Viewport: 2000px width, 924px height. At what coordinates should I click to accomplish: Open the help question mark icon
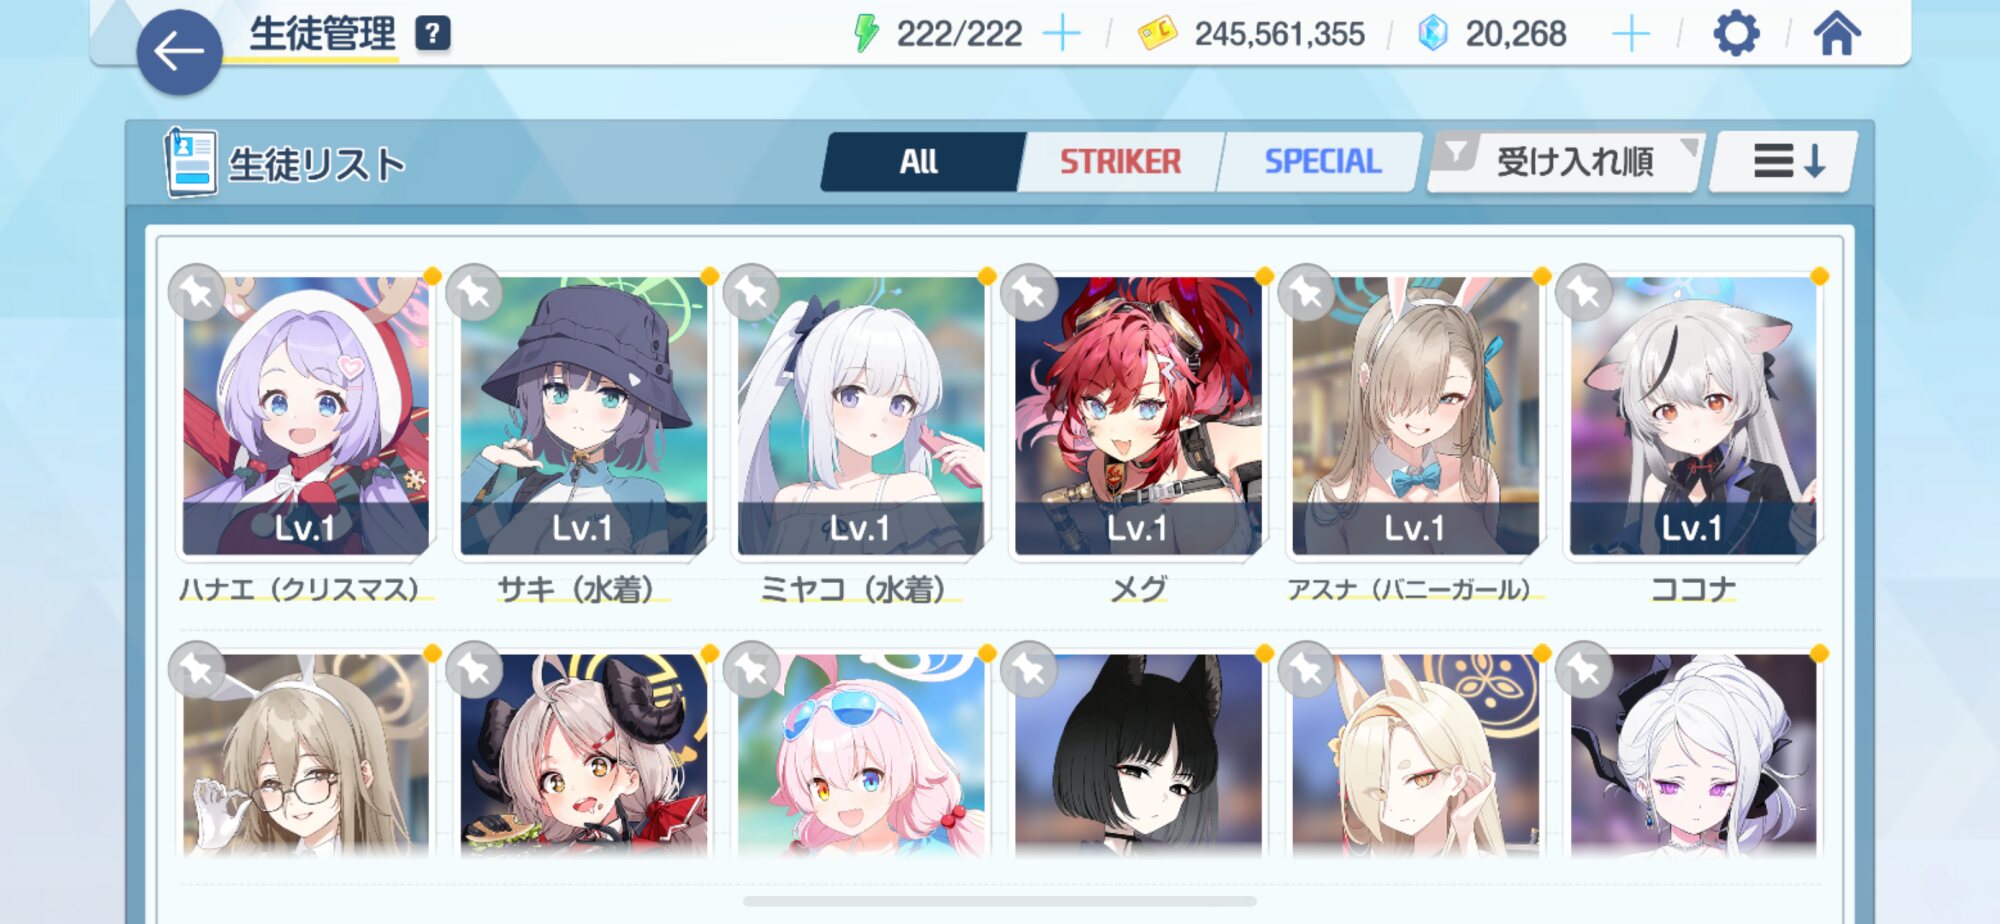432,33
